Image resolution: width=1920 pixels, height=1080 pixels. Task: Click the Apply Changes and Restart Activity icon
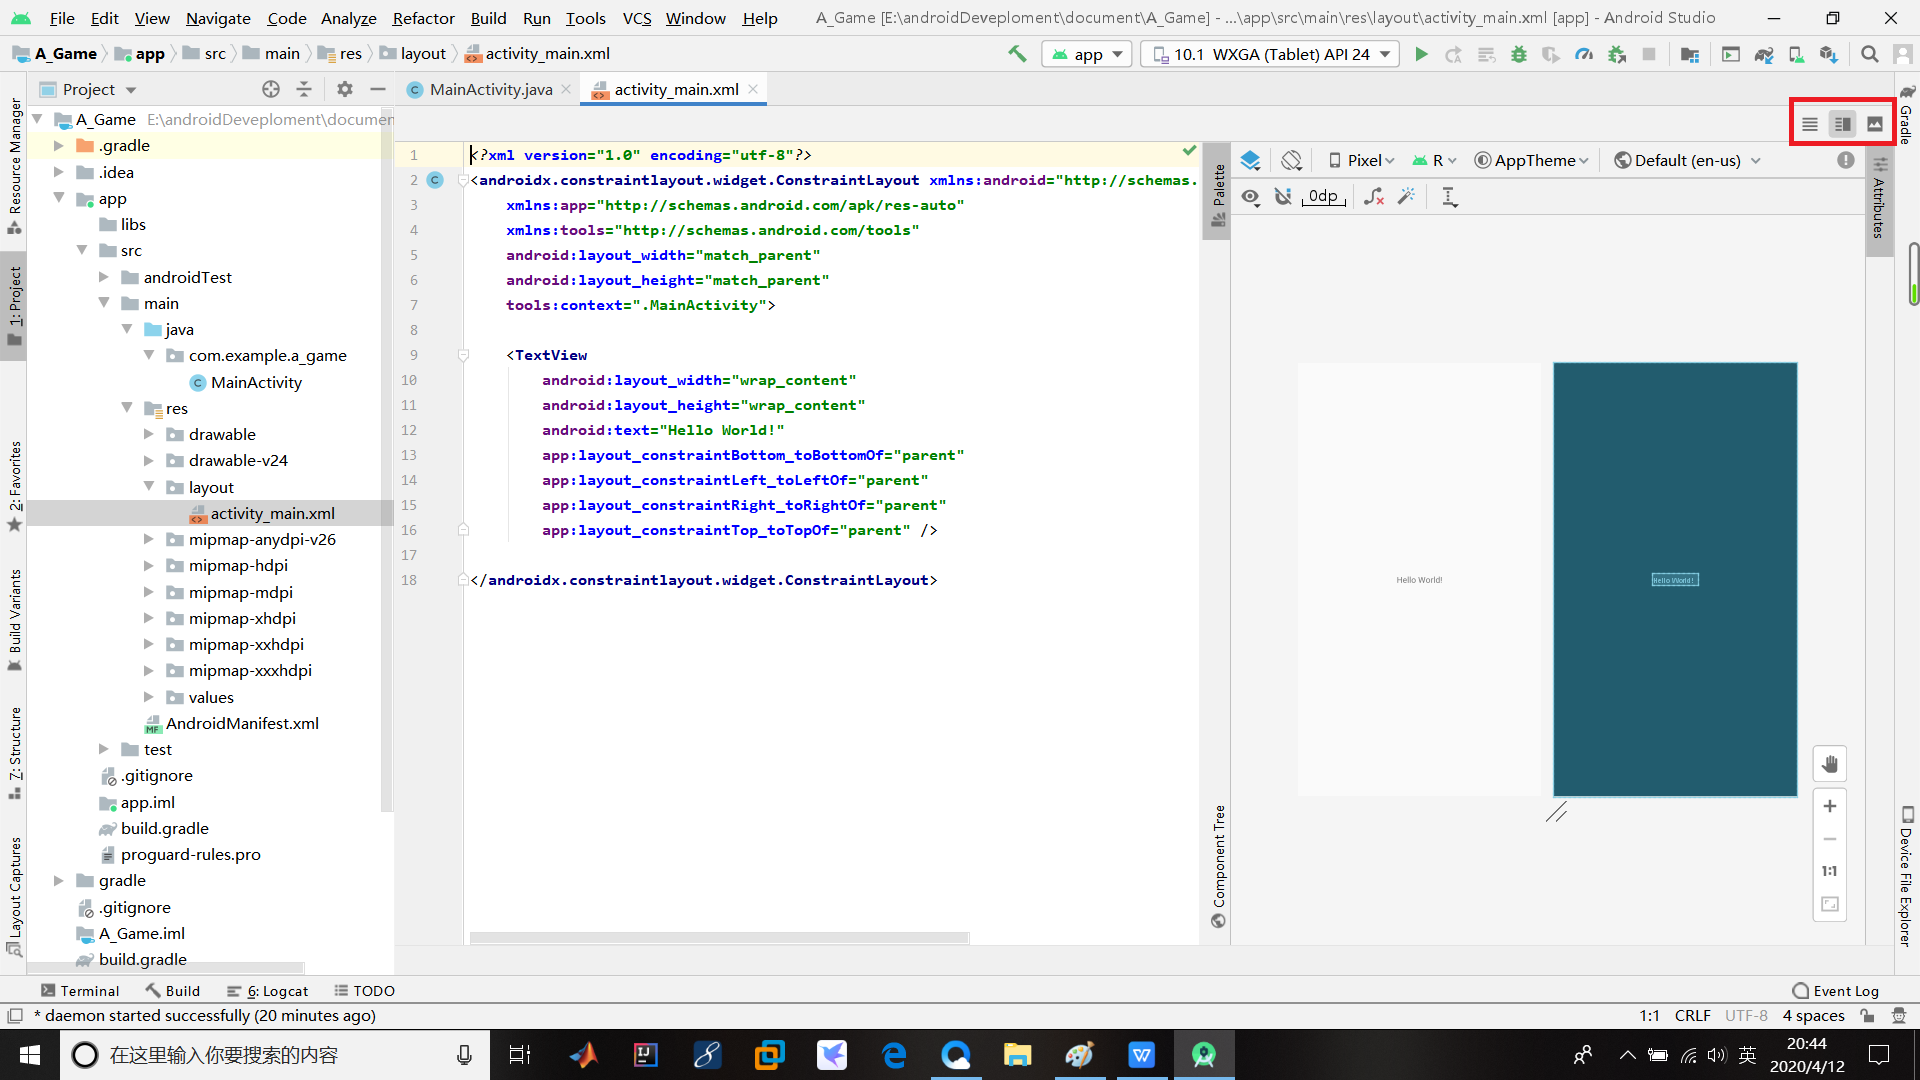pyautogui.click(x=1453, y=54)
